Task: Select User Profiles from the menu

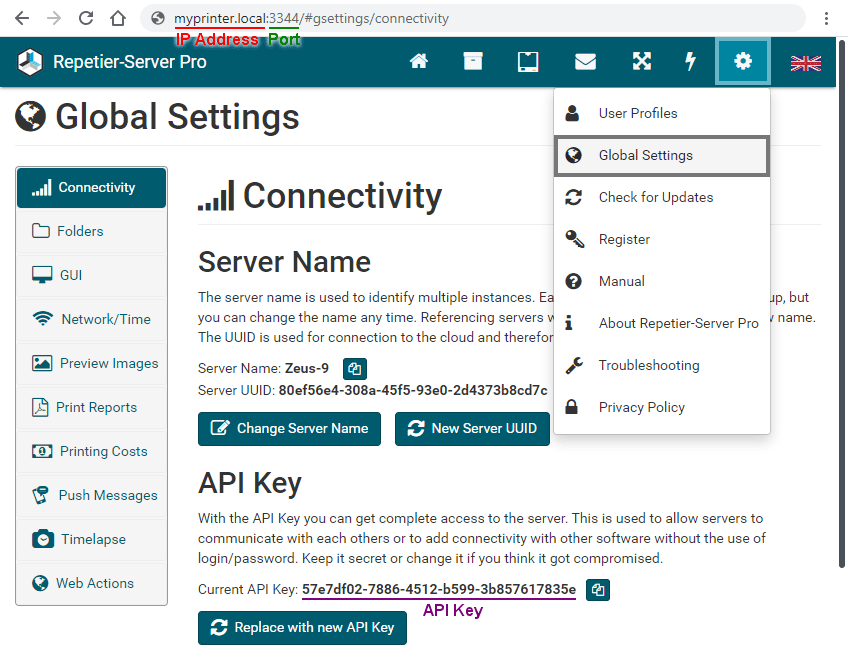Action: [638, 113]
